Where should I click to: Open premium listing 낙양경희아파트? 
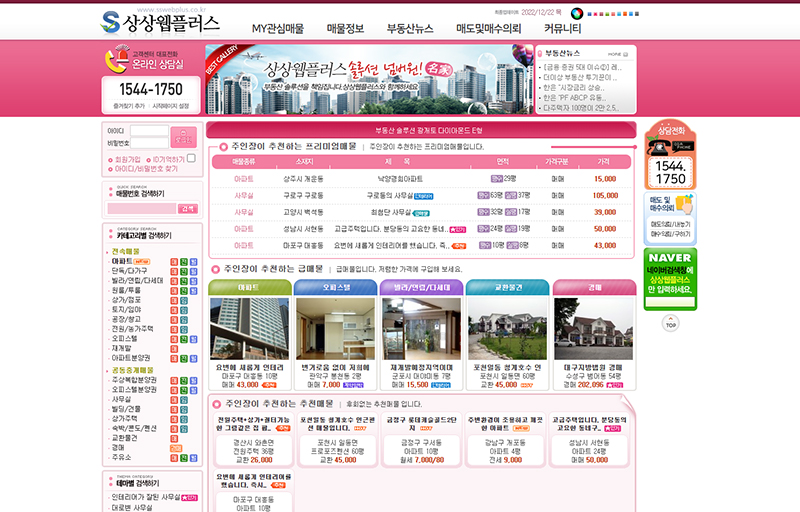click(399, 179)
